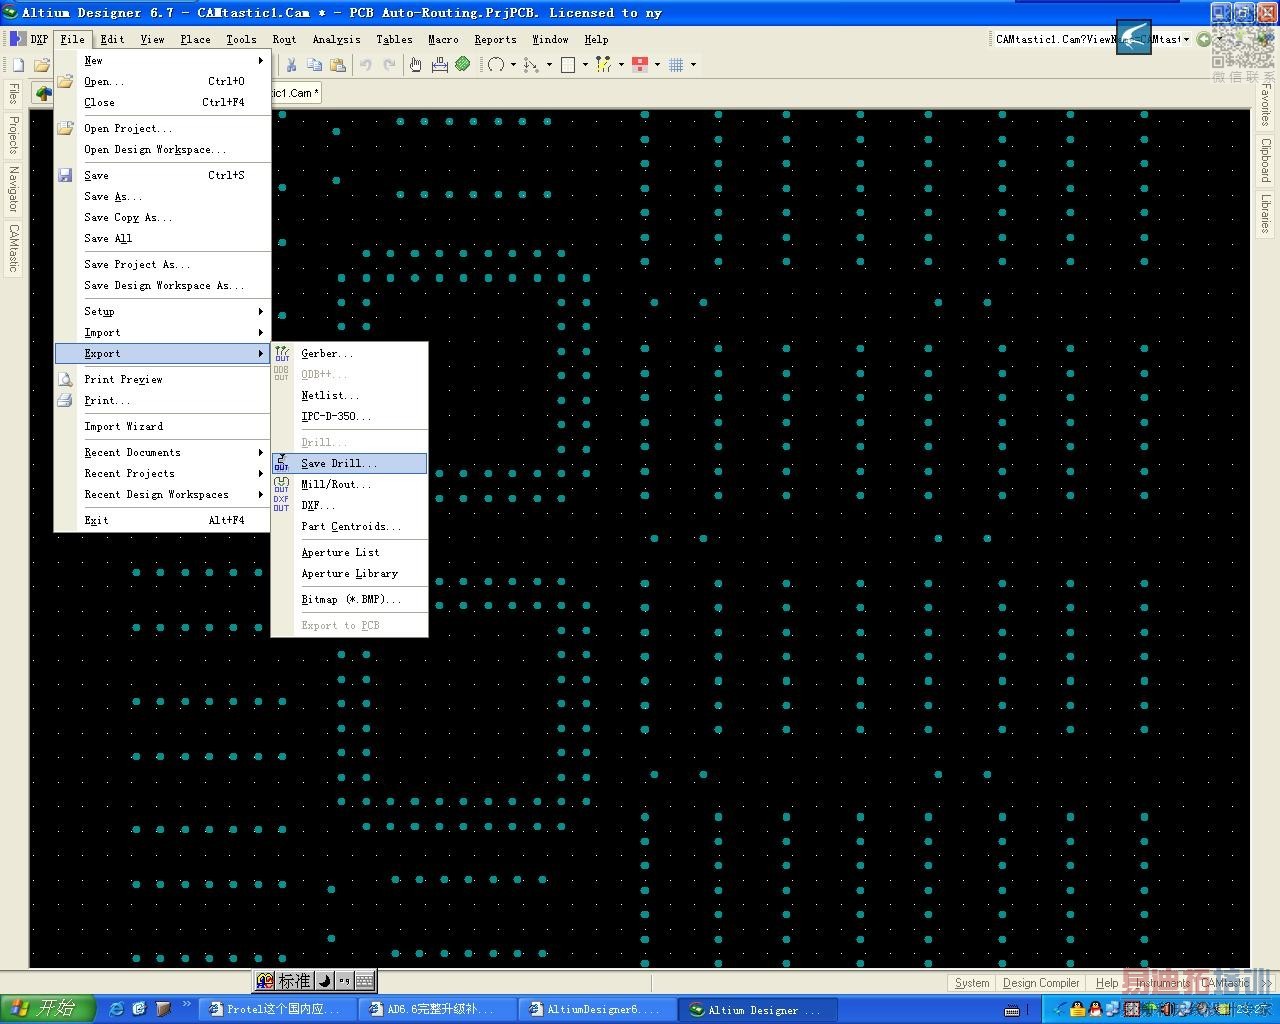Open the Libraries side panel tab
This screenshot has width=1280, height=1024.
[x=1266, y=213]
